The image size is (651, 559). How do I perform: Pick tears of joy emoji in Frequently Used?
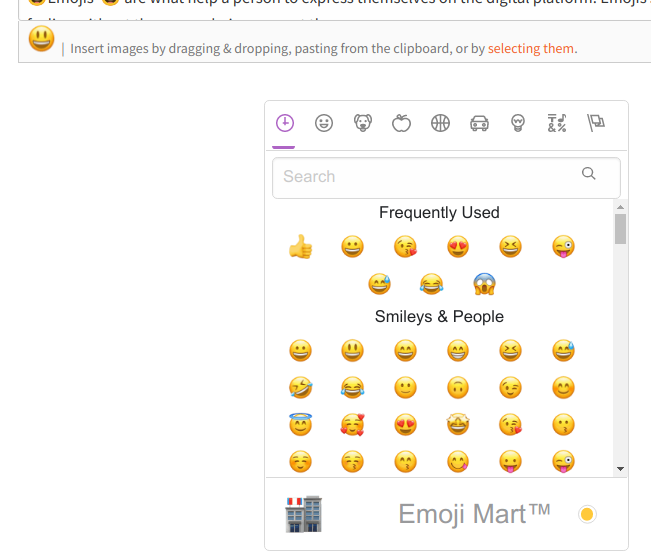(x=431, y=284)
